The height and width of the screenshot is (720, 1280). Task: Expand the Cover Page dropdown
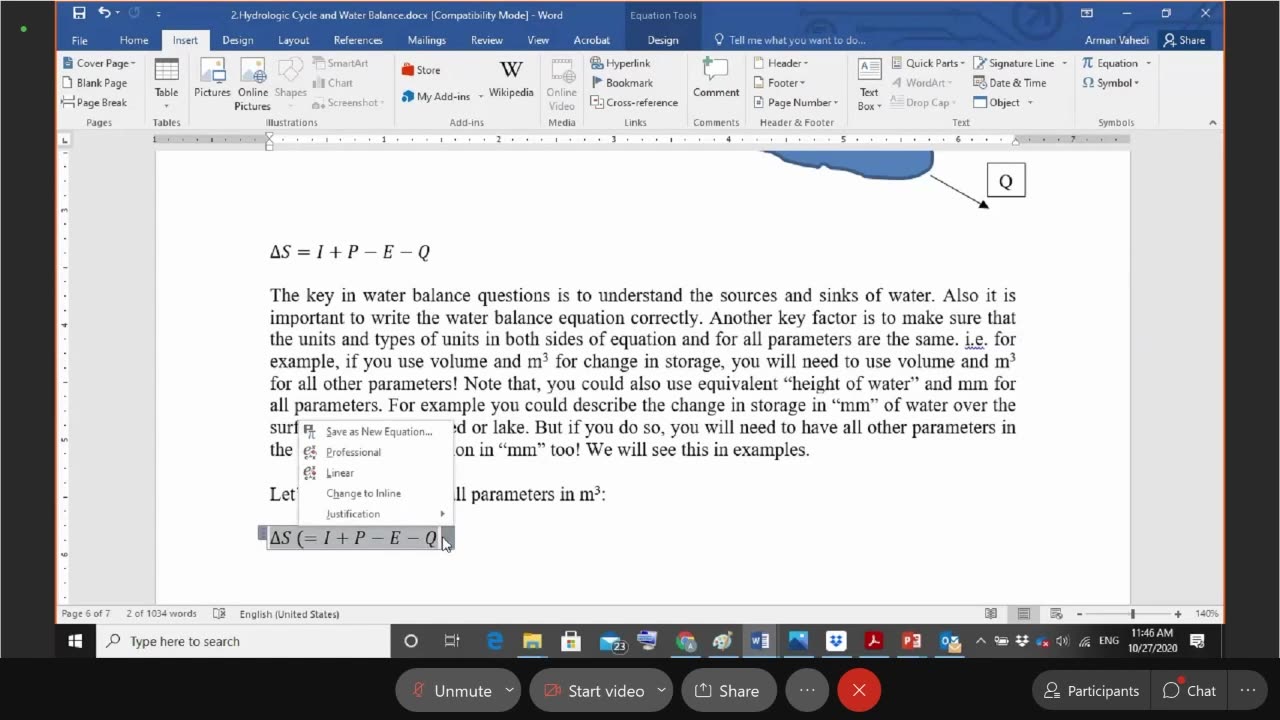click(134, 63)
